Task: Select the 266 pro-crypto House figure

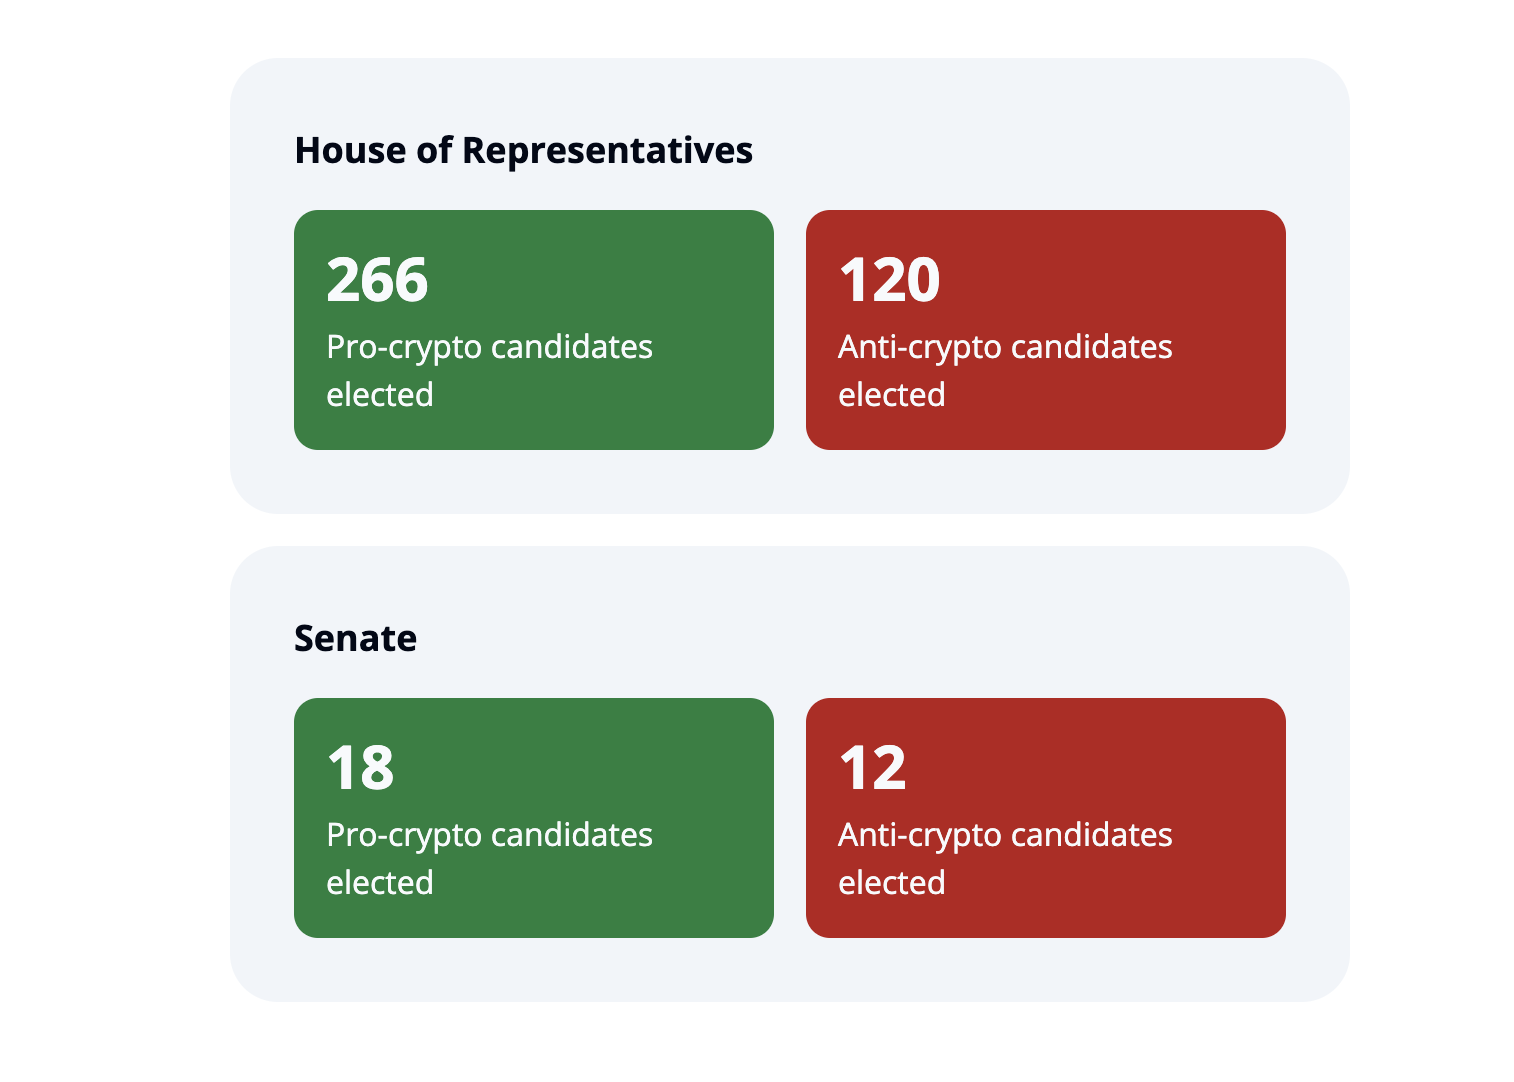Action: [x=377, y=279]
